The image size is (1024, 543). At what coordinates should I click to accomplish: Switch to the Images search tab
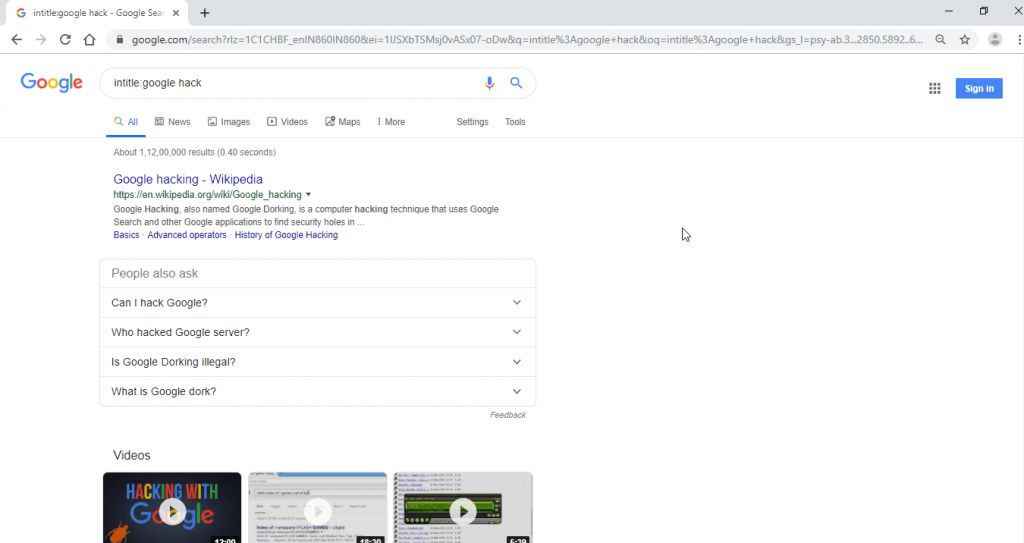(229, 122)
